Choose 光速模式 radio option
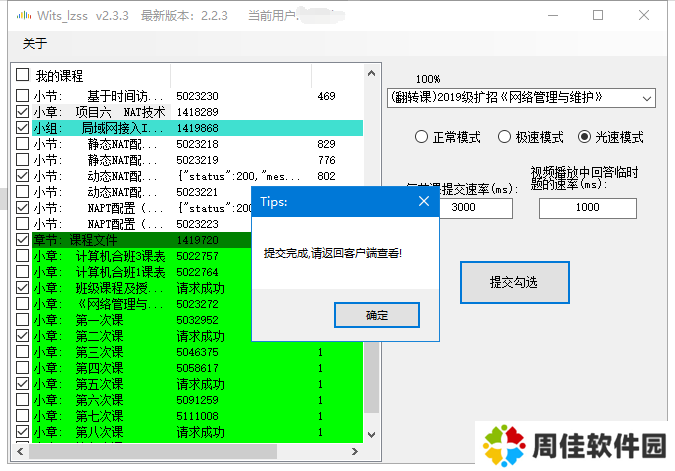The width and height of the screenshot is (675, 471). point(585,137)
